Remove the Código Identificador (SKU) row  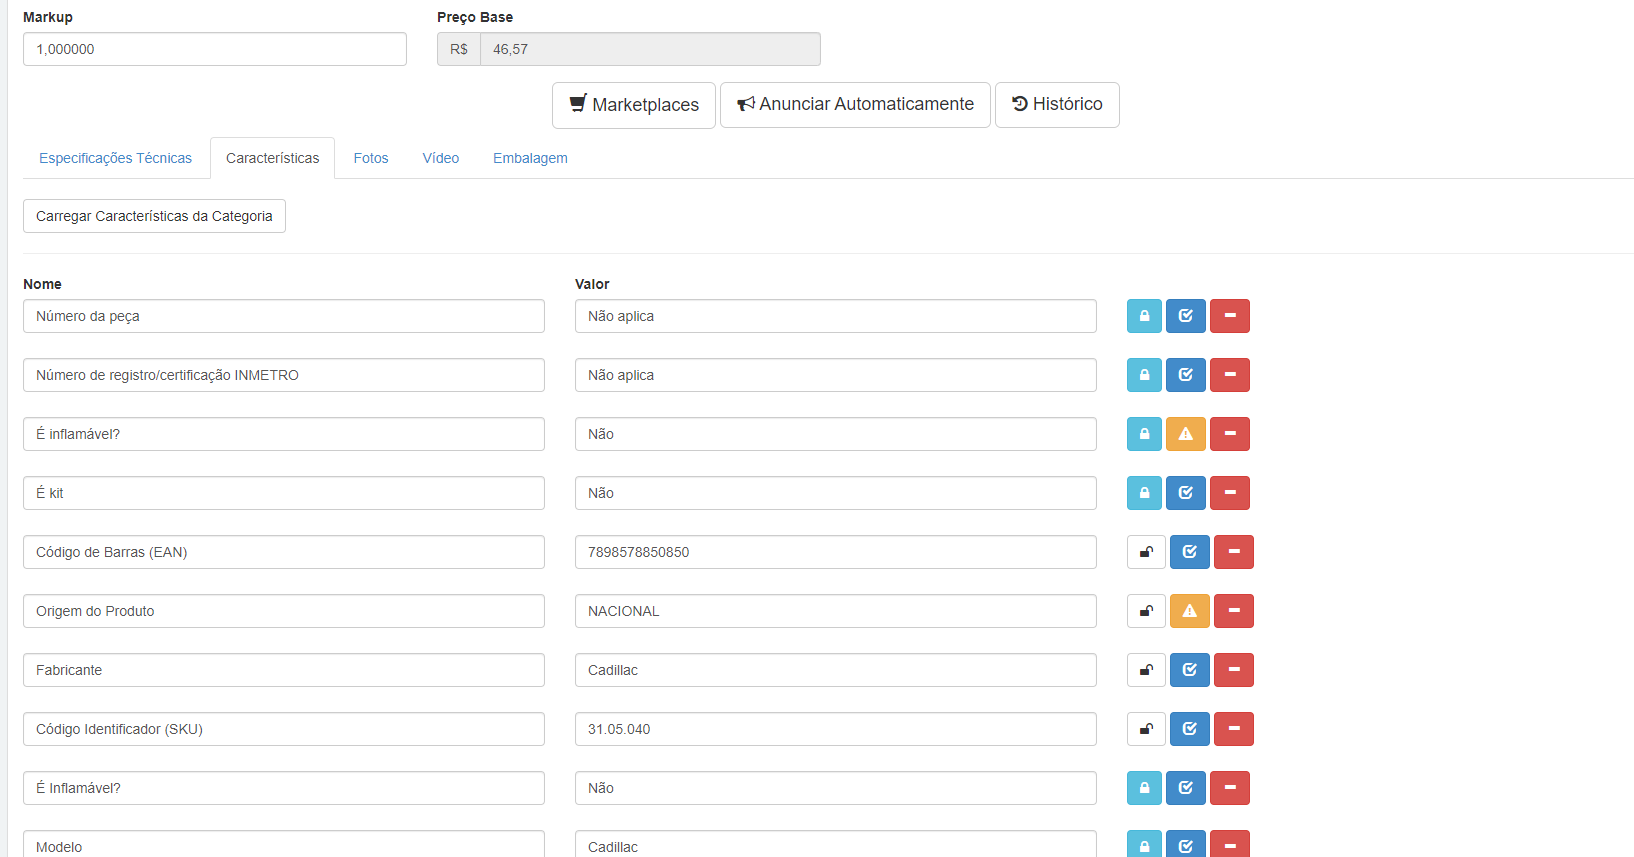click(1234, 729)
